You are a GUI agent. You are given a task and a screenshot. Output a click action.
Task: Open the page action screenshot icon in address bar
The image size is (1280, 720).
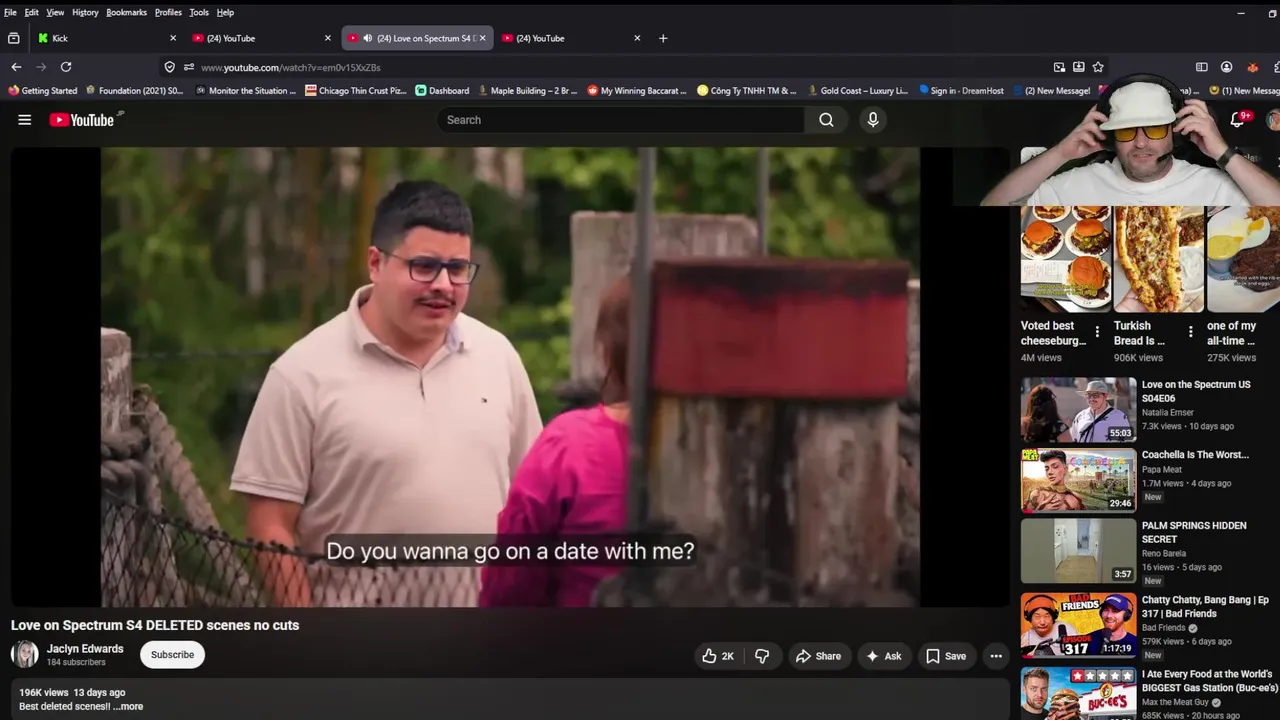pos(1059,67)
